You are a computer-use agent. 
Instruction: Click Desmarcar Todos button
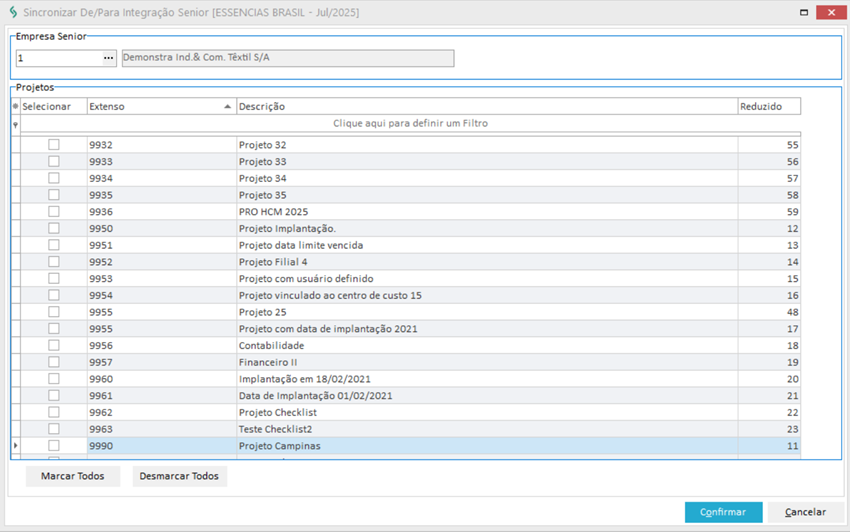point(179,476)
